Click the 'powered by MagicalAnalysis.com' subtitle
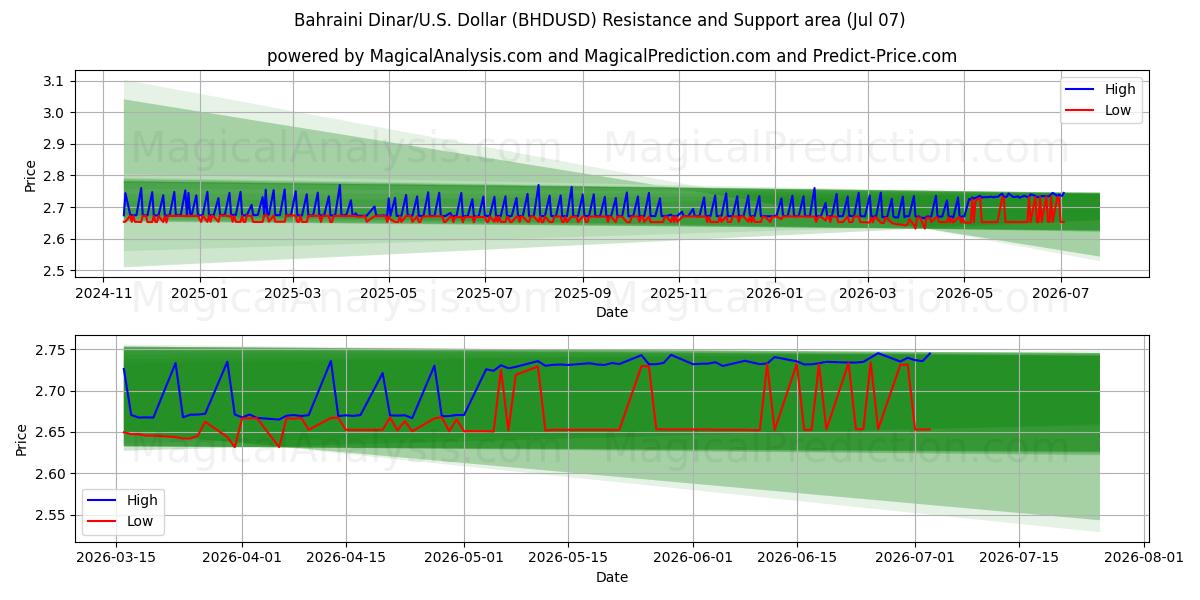The width and height of the screenshot is (1200, 600). coord(612,56)
